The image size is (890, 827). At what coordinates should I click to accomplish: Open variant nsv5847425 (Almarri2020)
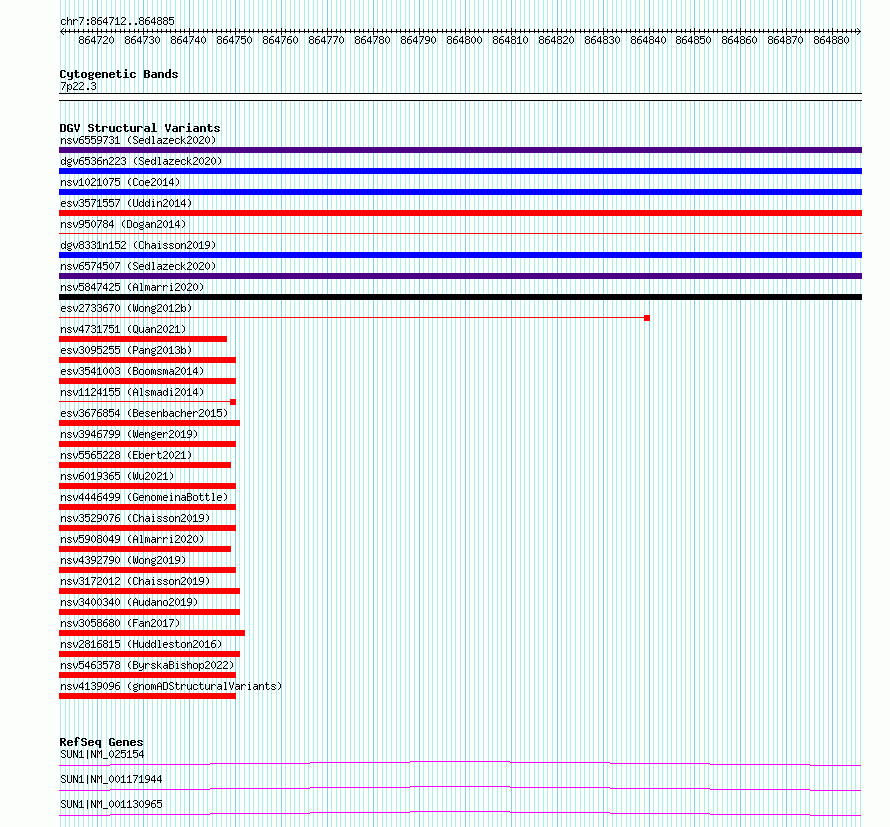click(x=132, y=287)
